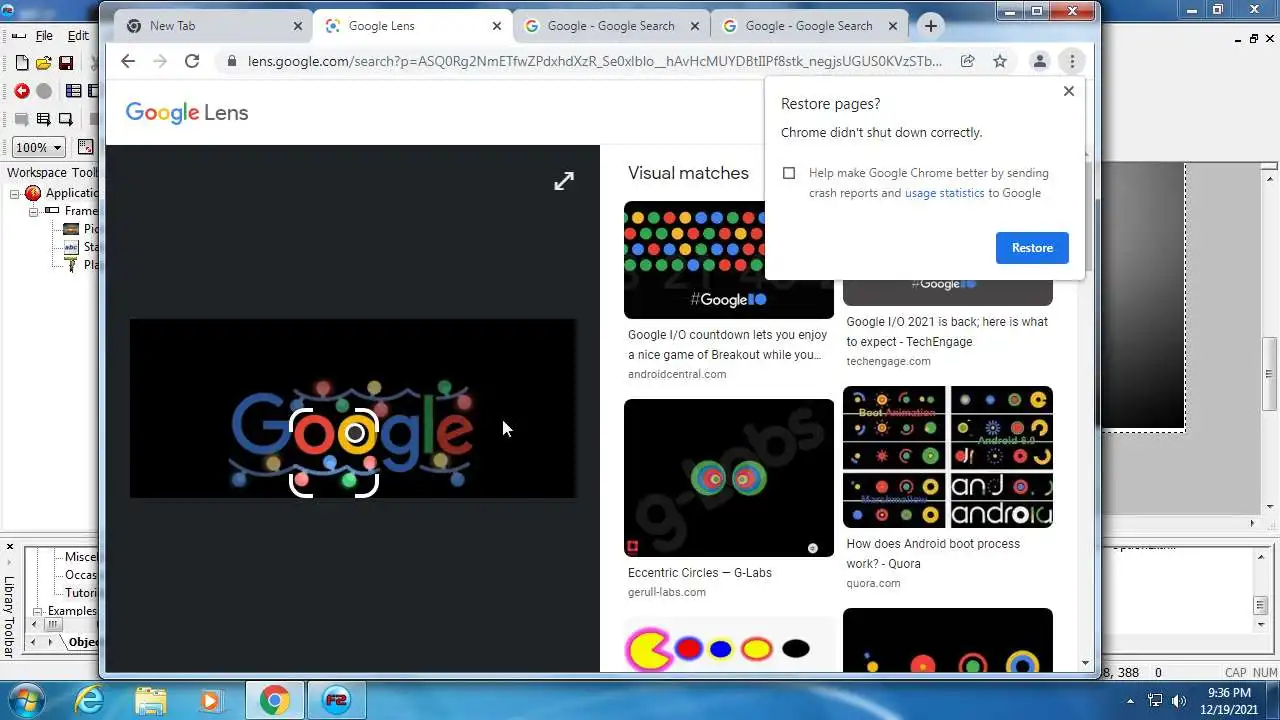Switch to the second Google - Google Search tab
Screen dimensions: 1280x720
tap(809, 26)
